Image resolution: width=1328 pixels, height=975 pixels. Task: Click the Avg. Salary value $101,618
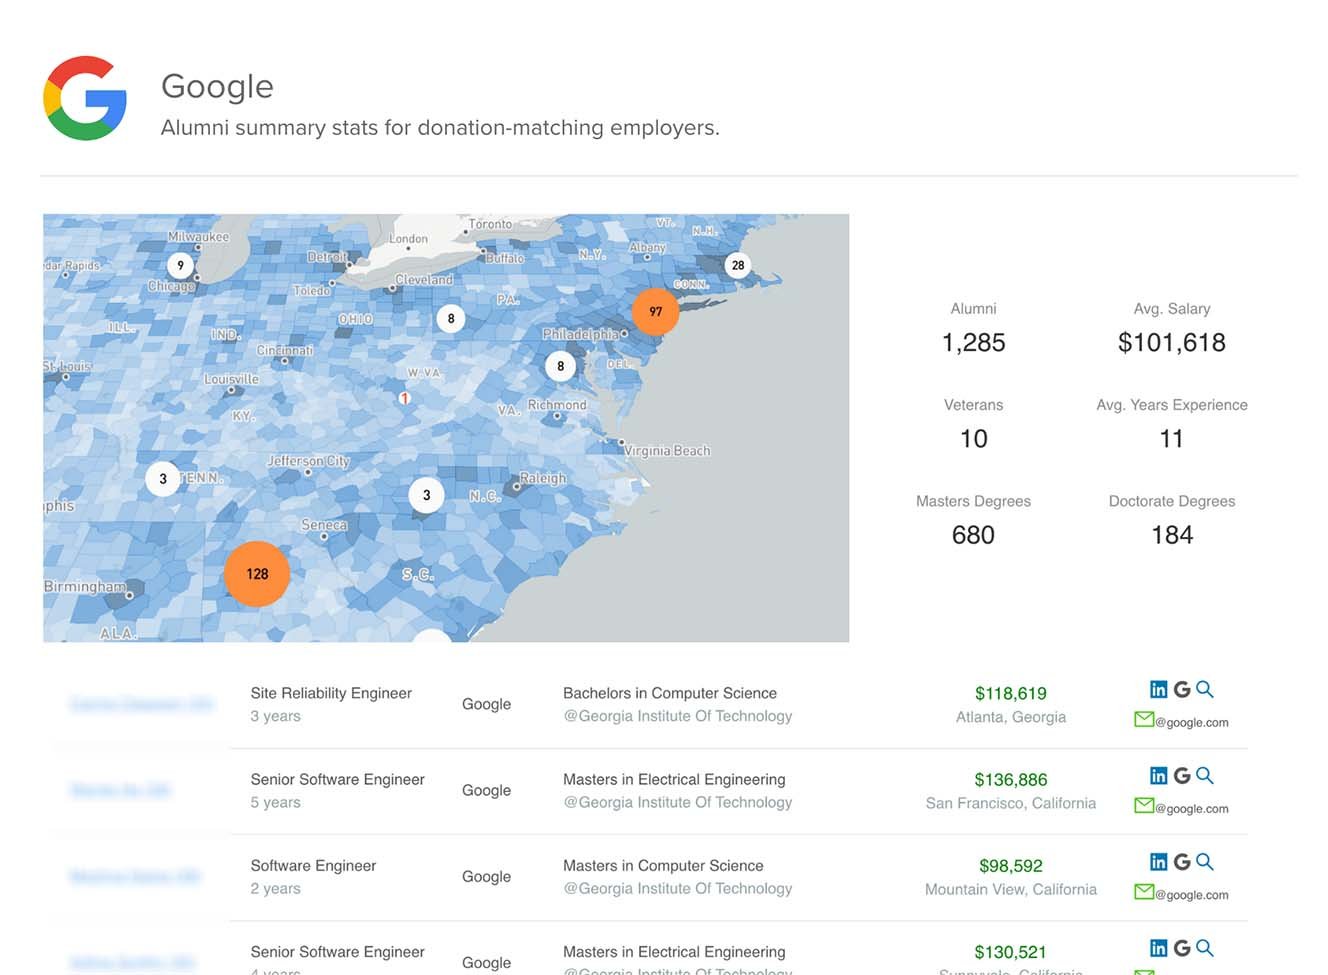[1172, 343]
